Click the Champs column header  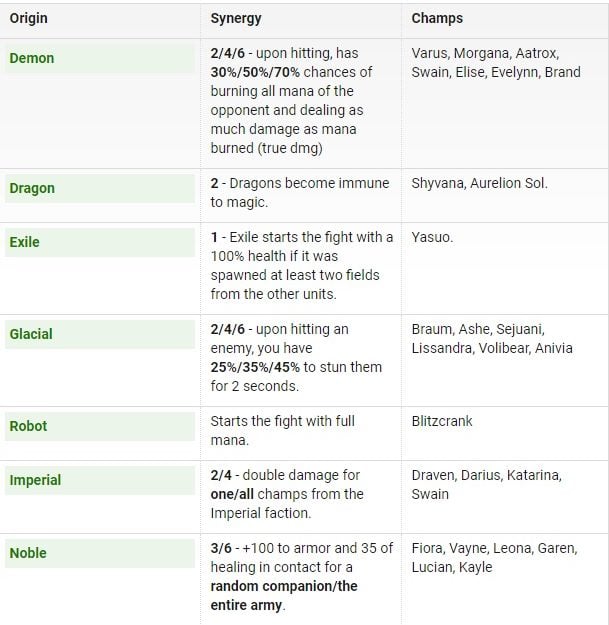coord(437,18)
